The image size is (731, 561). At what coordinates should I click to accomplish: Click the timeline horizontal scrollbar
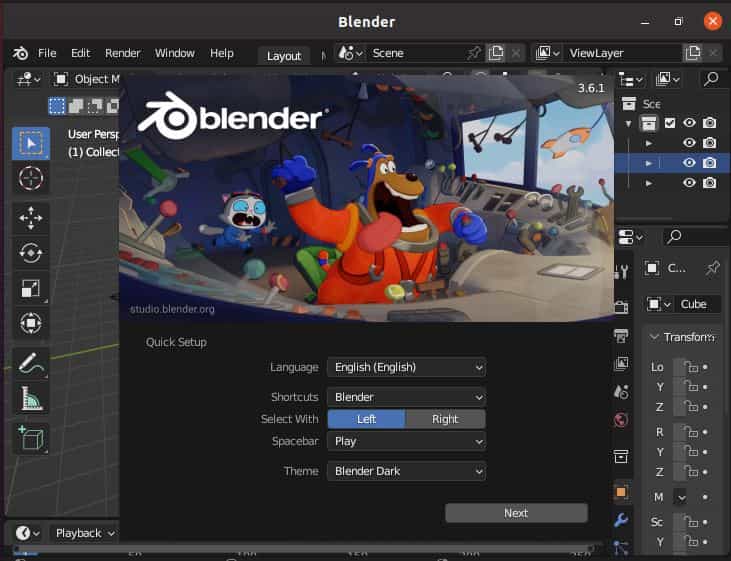coord(303,549)
